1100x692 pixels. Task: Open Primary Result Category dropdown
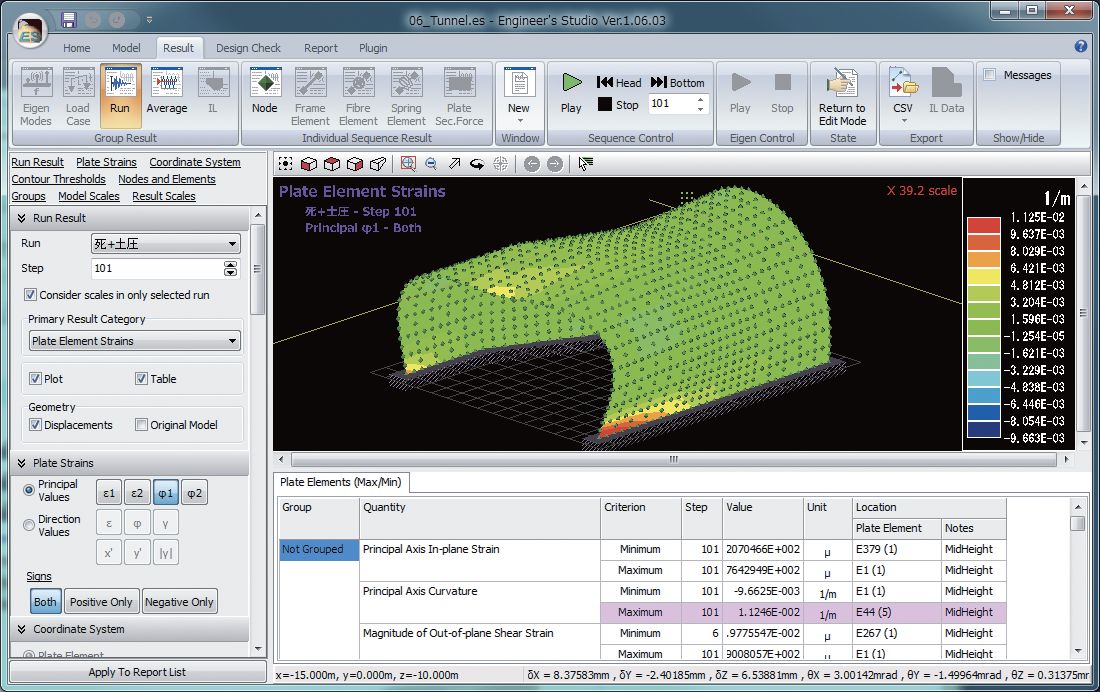pyautogui.click(x=135, y=341)
